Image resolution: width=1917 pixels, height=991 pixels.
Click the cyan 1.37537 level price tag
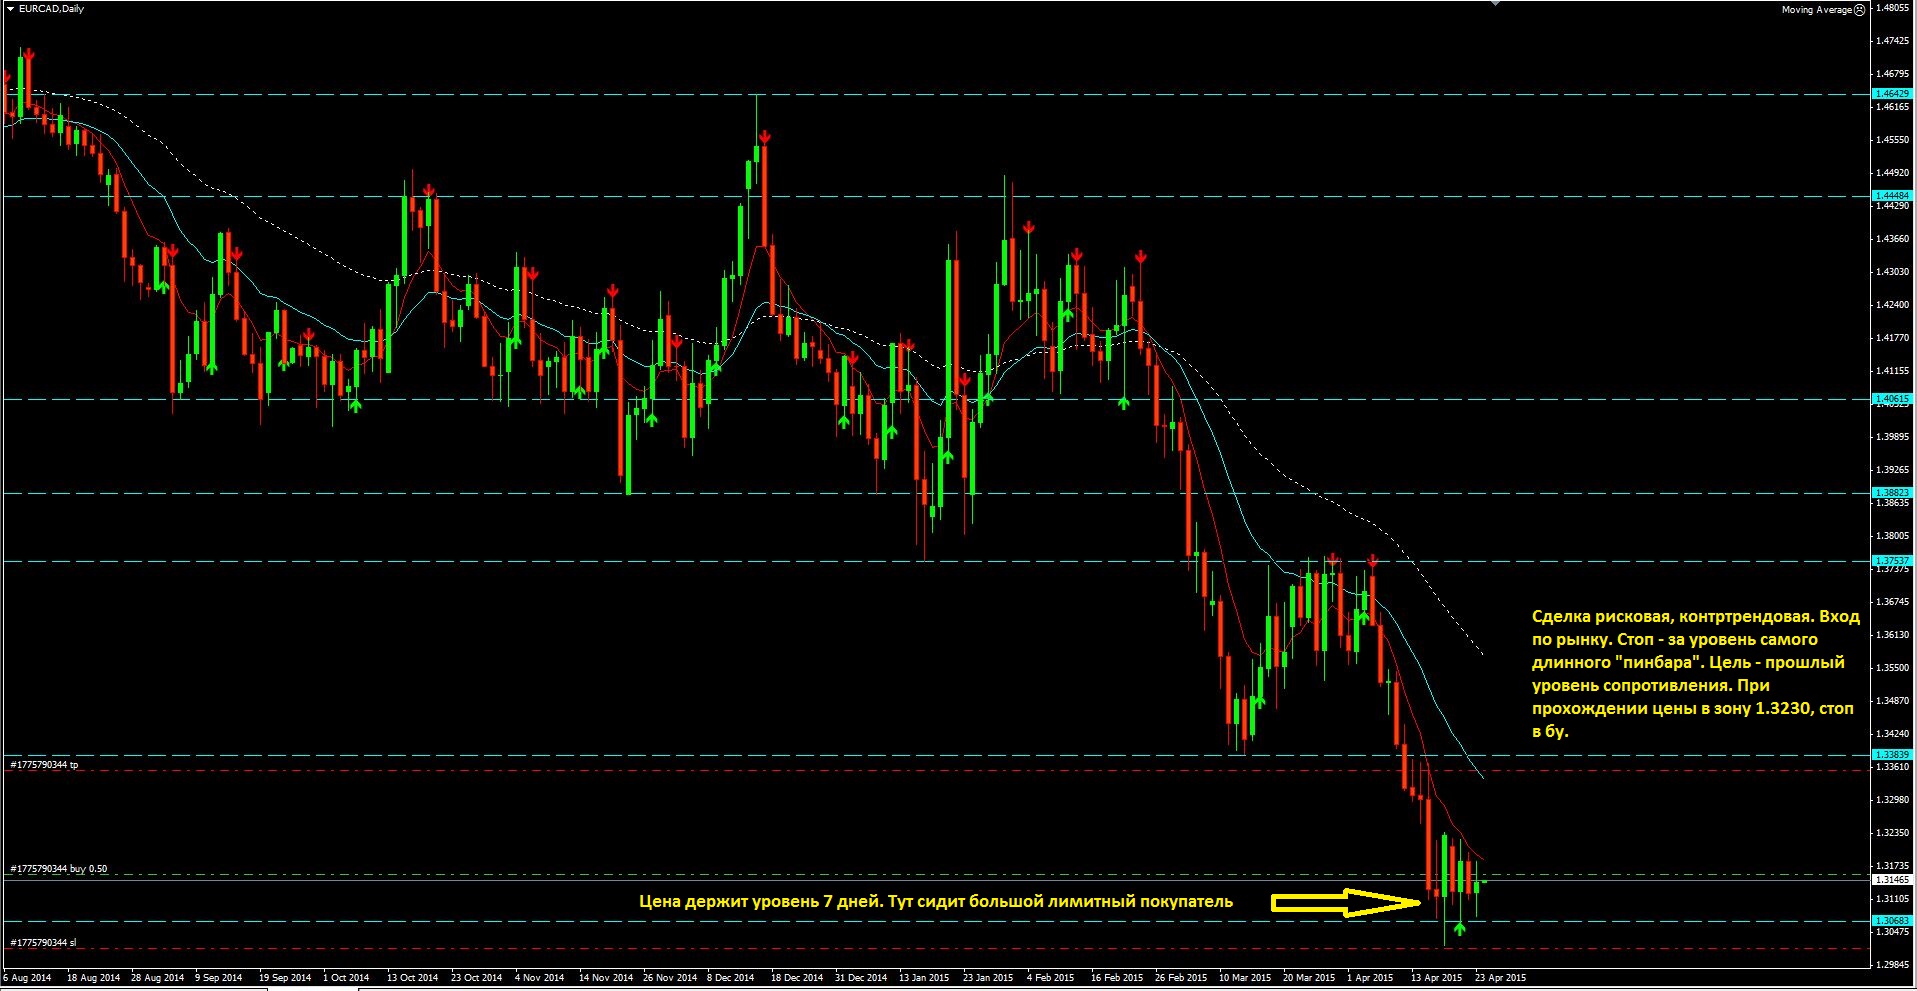pos(1891,560)
